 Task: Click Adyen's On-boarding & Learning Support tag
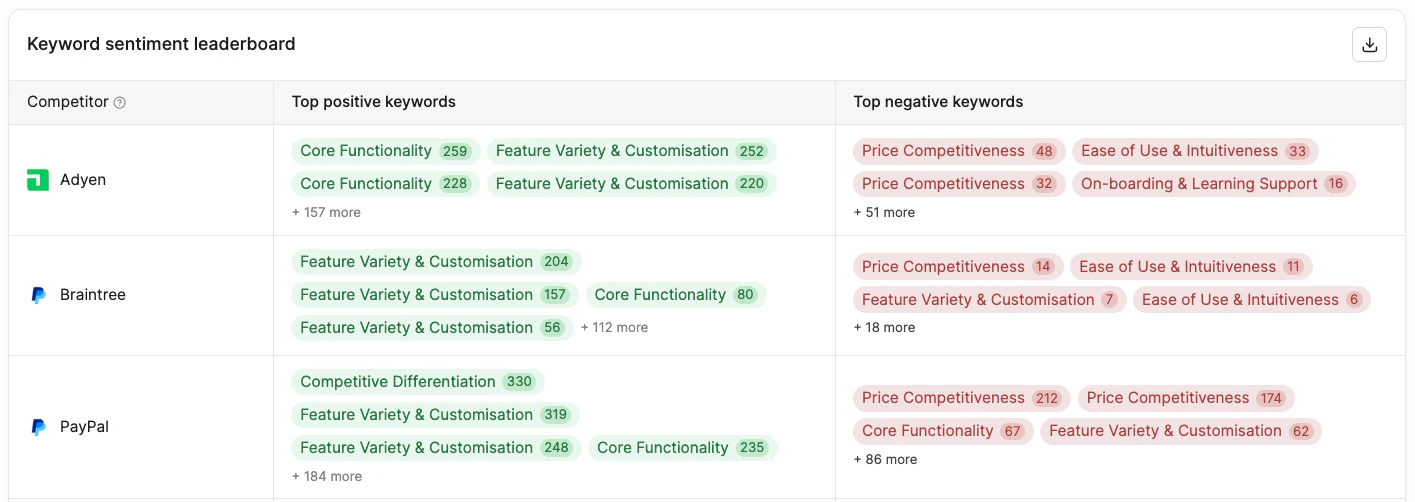[1213, 184]
